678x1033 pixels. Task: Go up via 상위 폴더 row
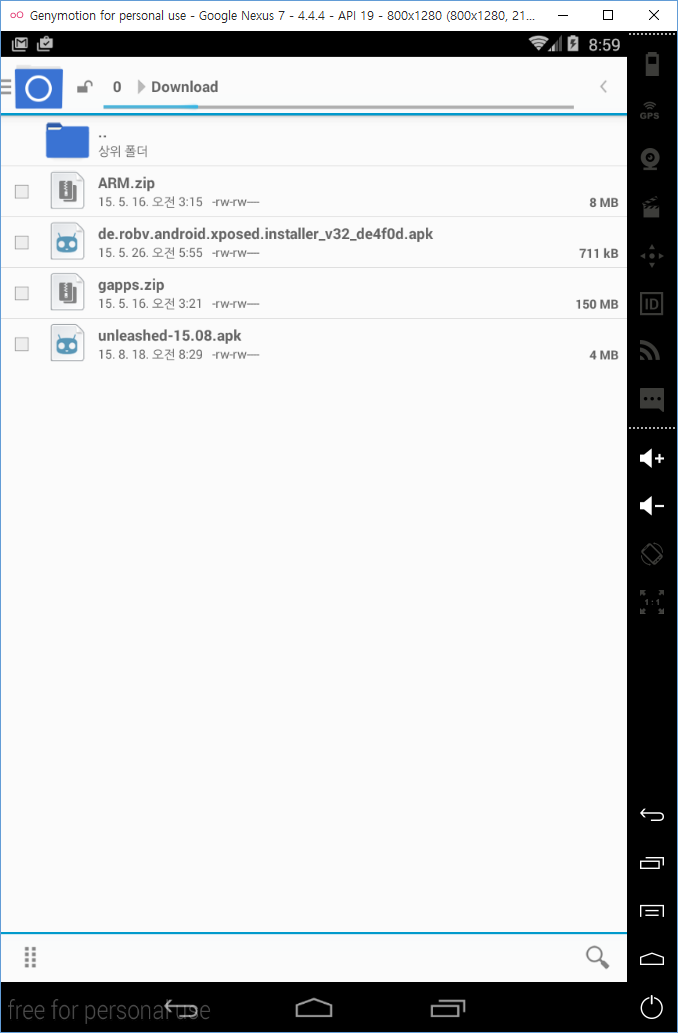click(x=314, y=141)
